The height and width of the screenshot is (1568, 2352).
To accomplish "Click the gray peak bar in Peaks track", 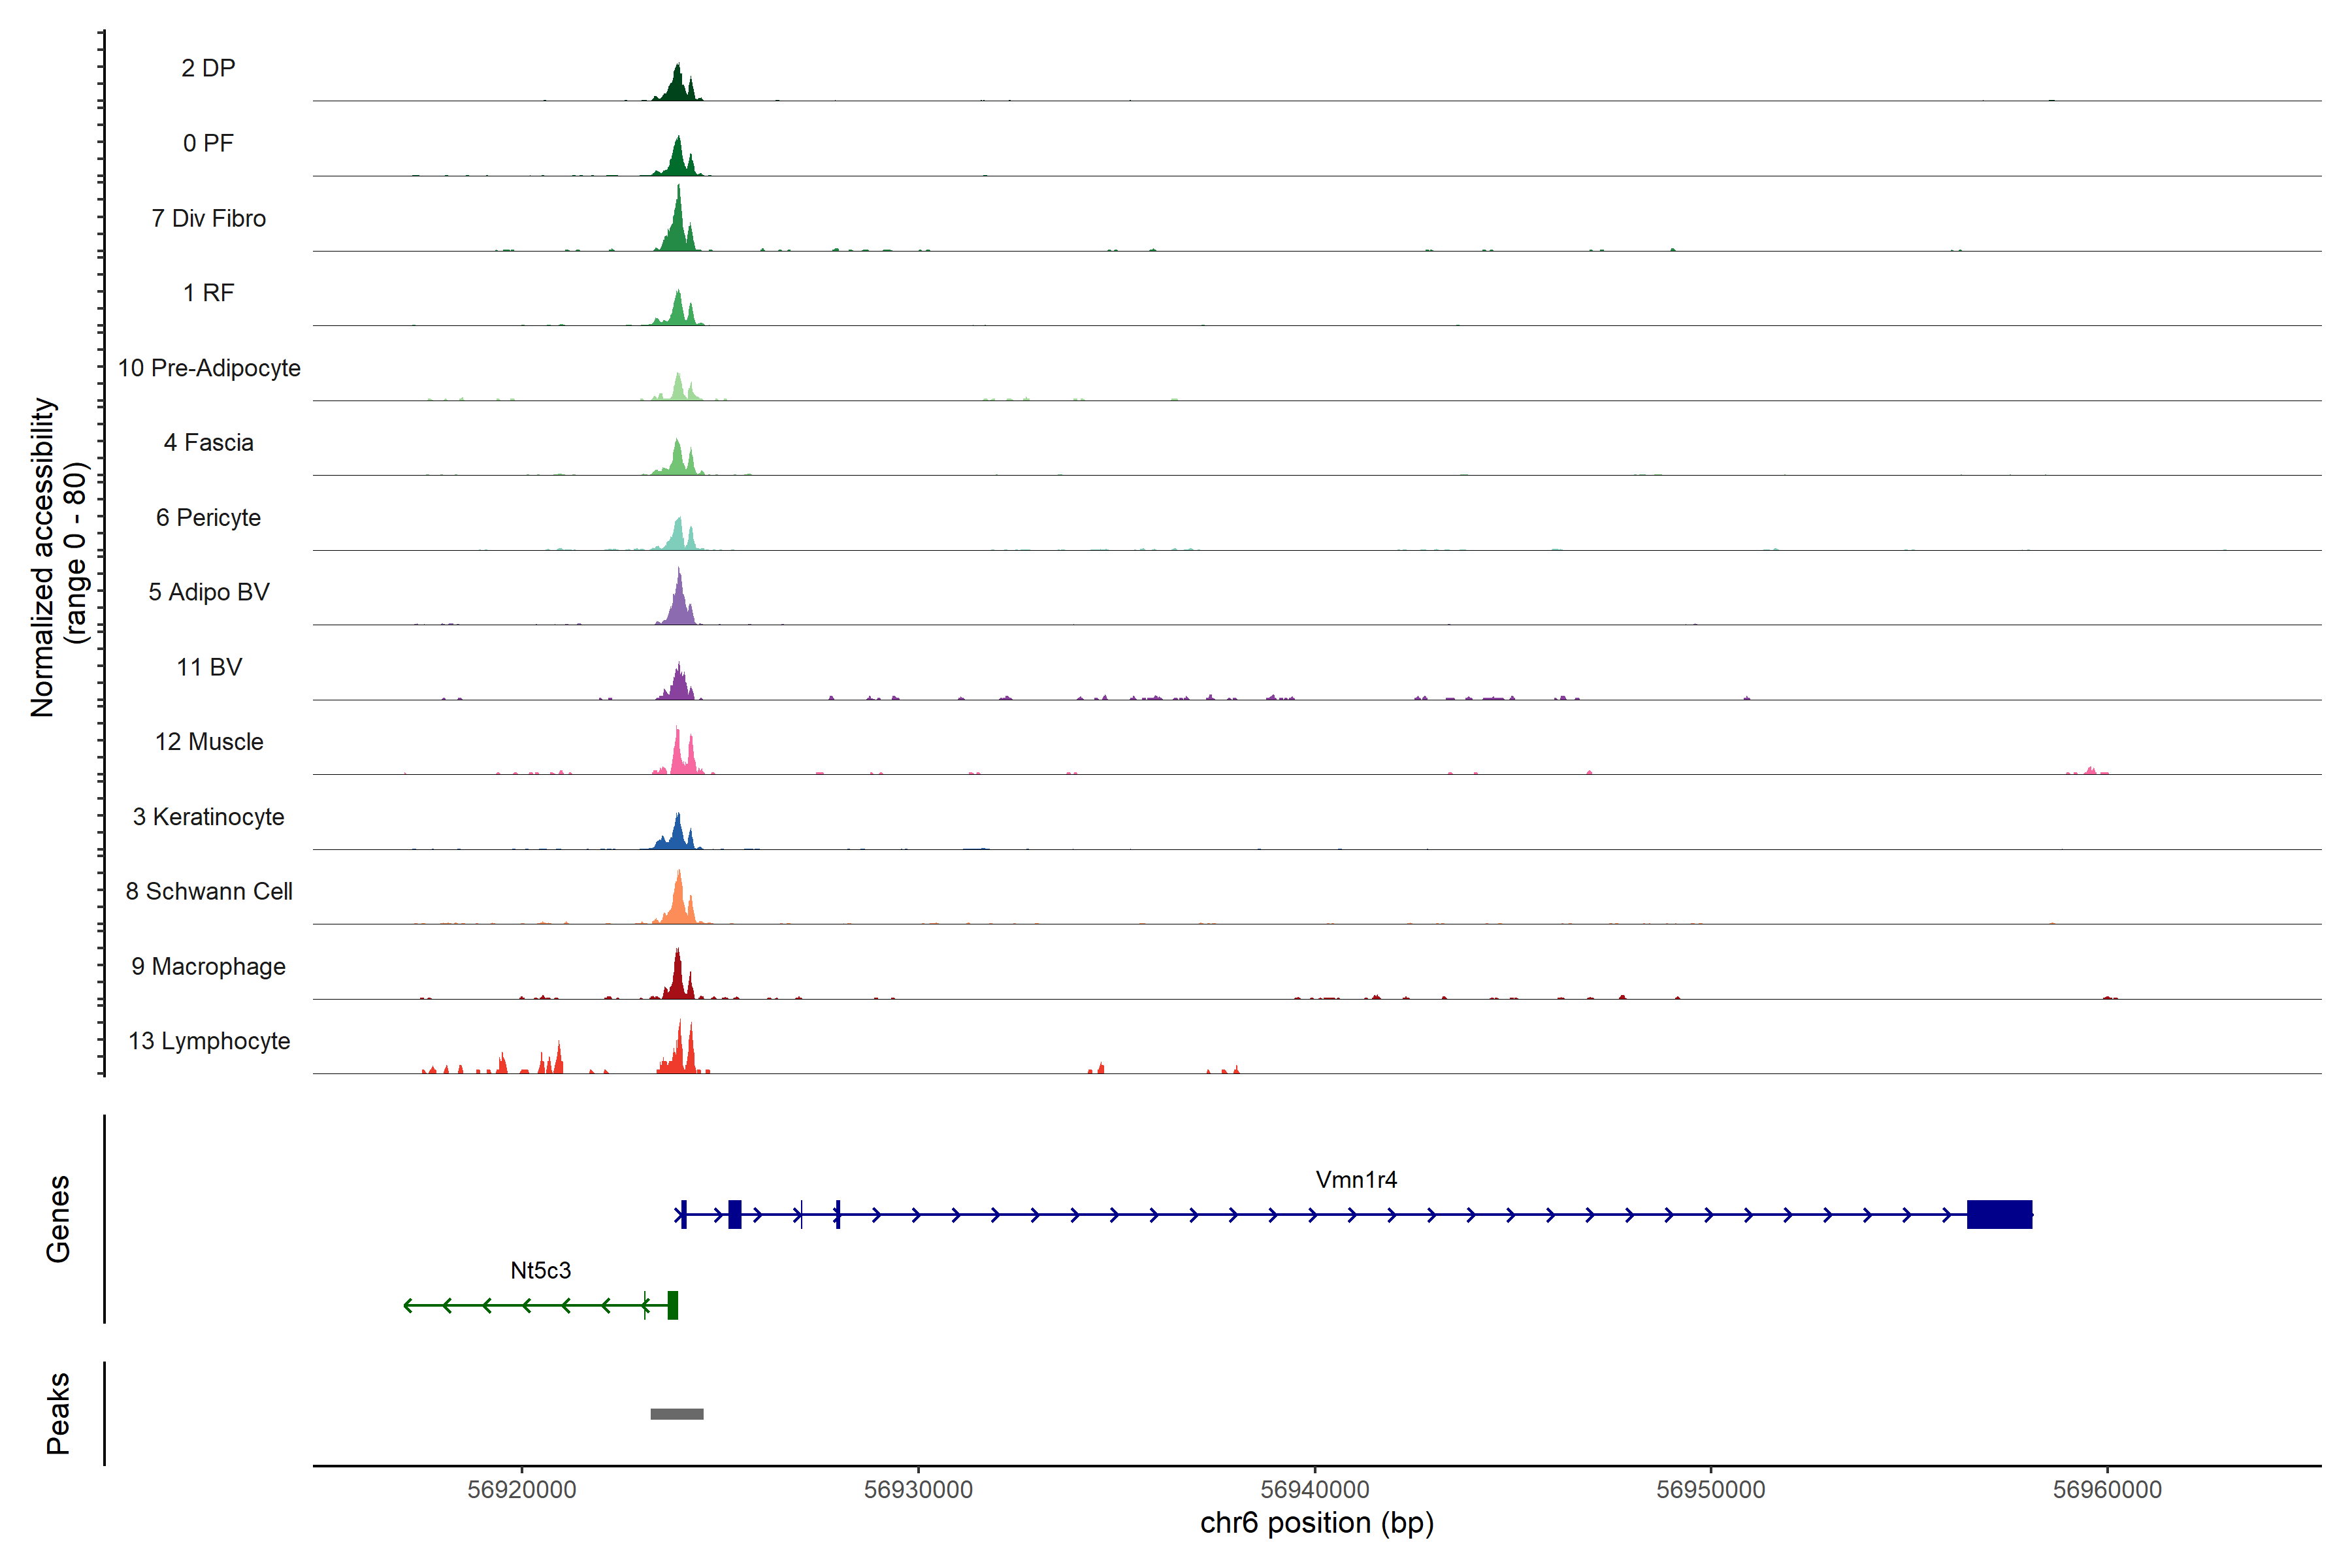I will pyautogui.click(x=676, y=1413).
